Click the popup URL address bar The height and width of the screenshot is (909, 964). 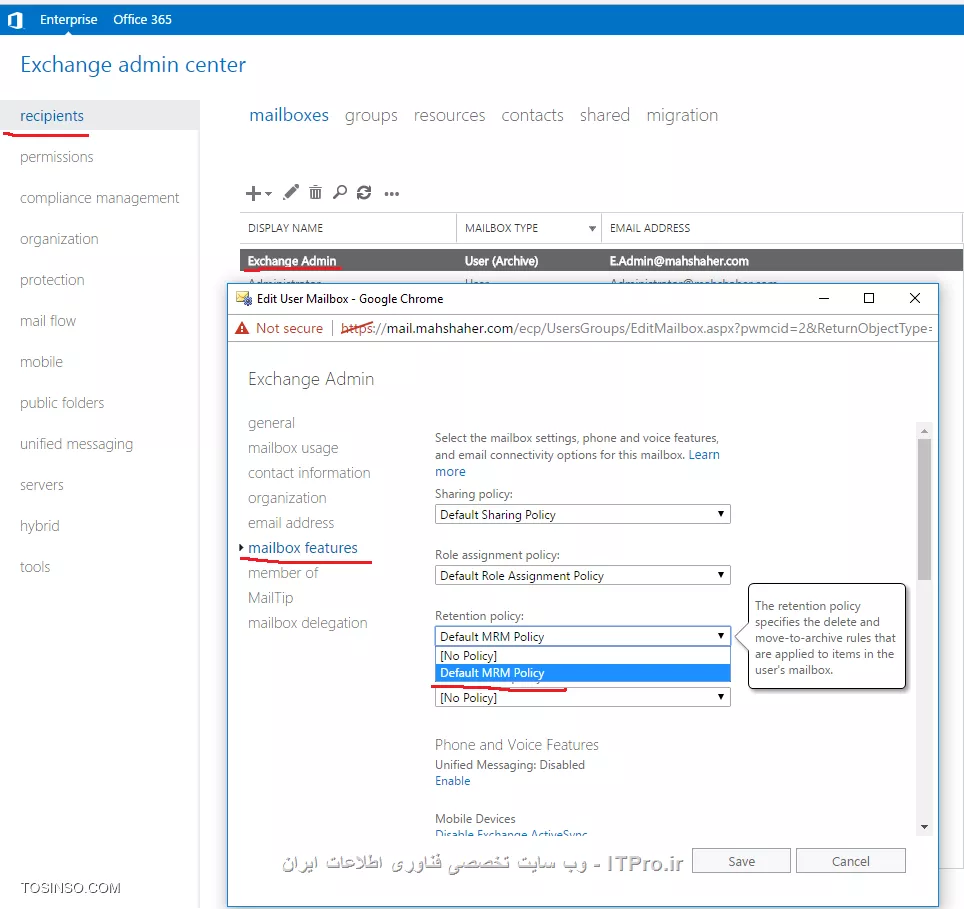(x=636, y=328)
